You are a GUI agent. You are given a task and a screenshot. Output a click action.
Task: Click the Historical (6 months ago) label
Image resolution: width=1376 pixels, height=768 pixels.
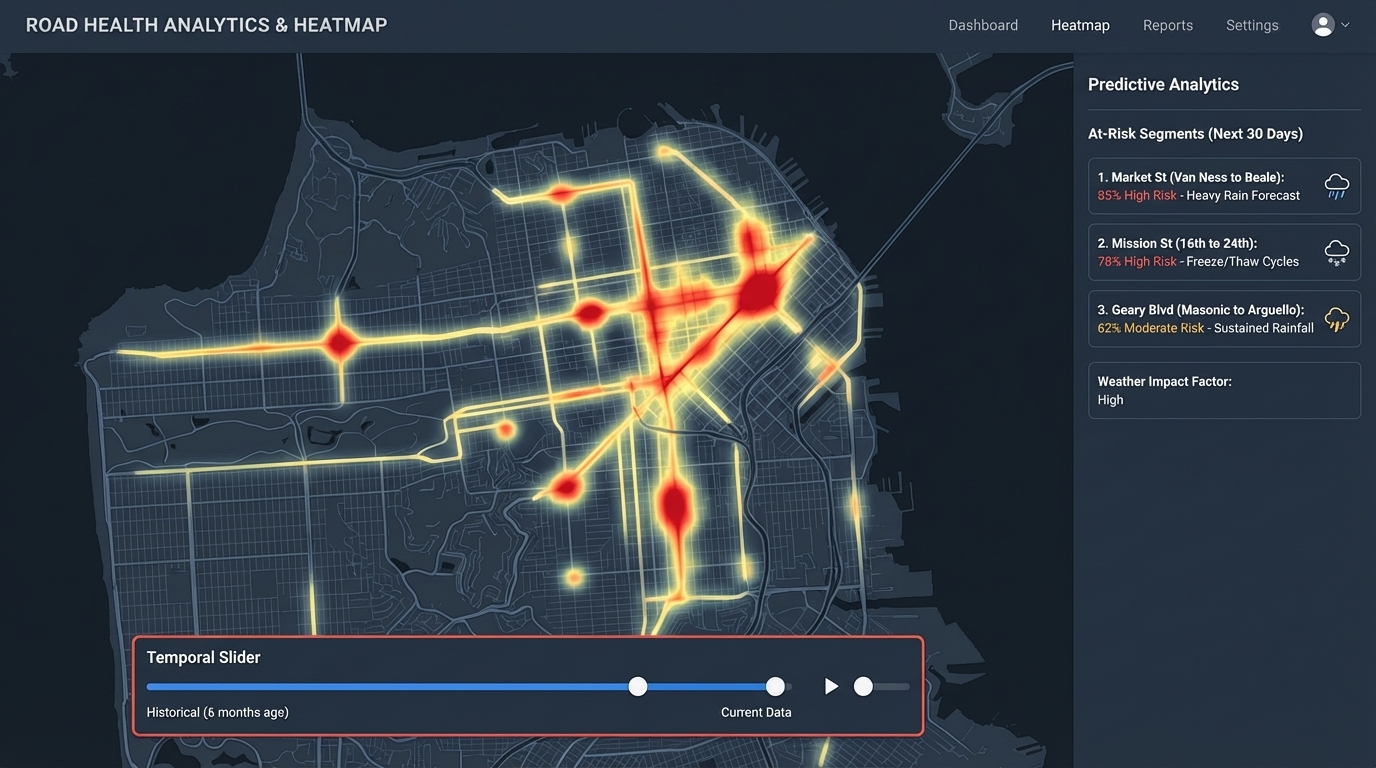click(x=216, y=712)
